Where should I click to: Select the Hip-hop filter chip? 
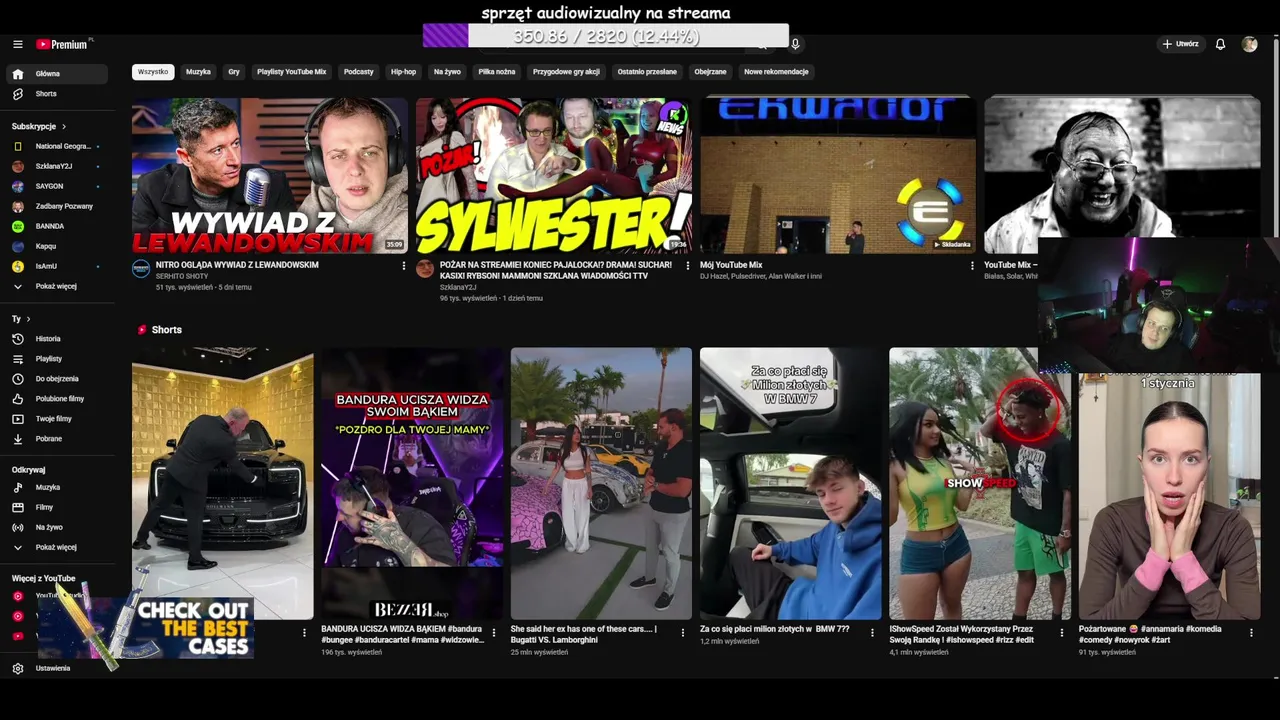click(x=403, y=72)
